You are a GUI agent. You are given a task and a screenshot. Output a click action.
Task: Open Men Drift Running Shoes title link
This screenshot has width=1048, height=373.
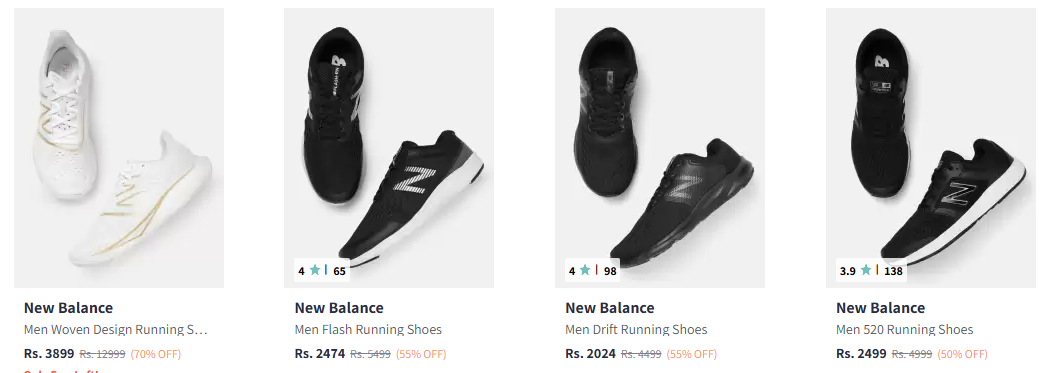[636, 330]
